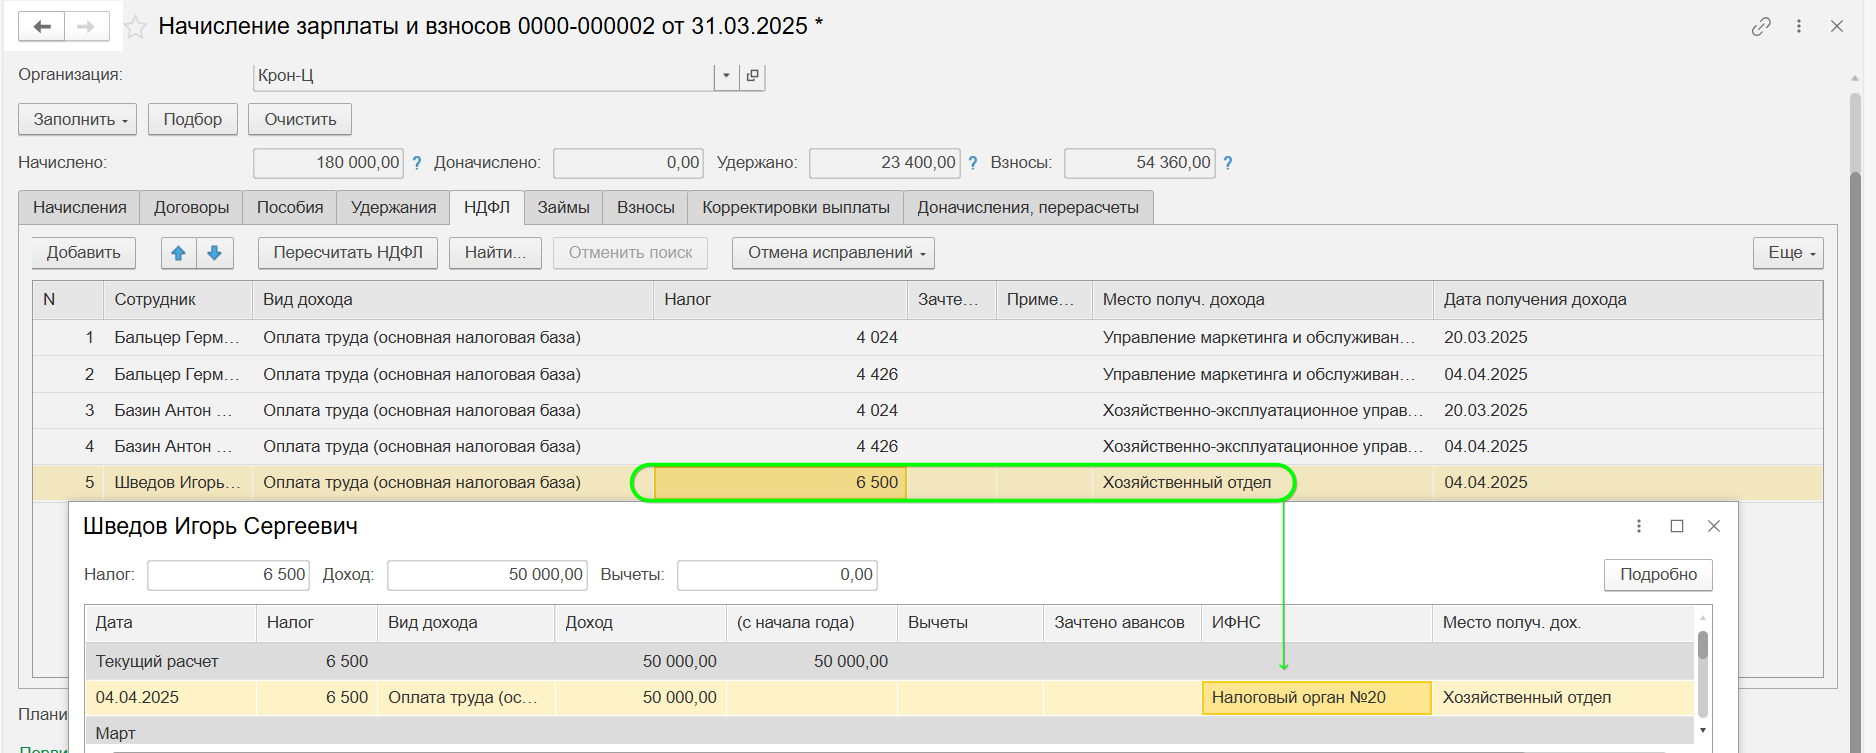Image resolution: width=1876 pixels, height=753 pixels.
Task: Select tax cell 6 500 for Шведов
Action: [780, 483]
